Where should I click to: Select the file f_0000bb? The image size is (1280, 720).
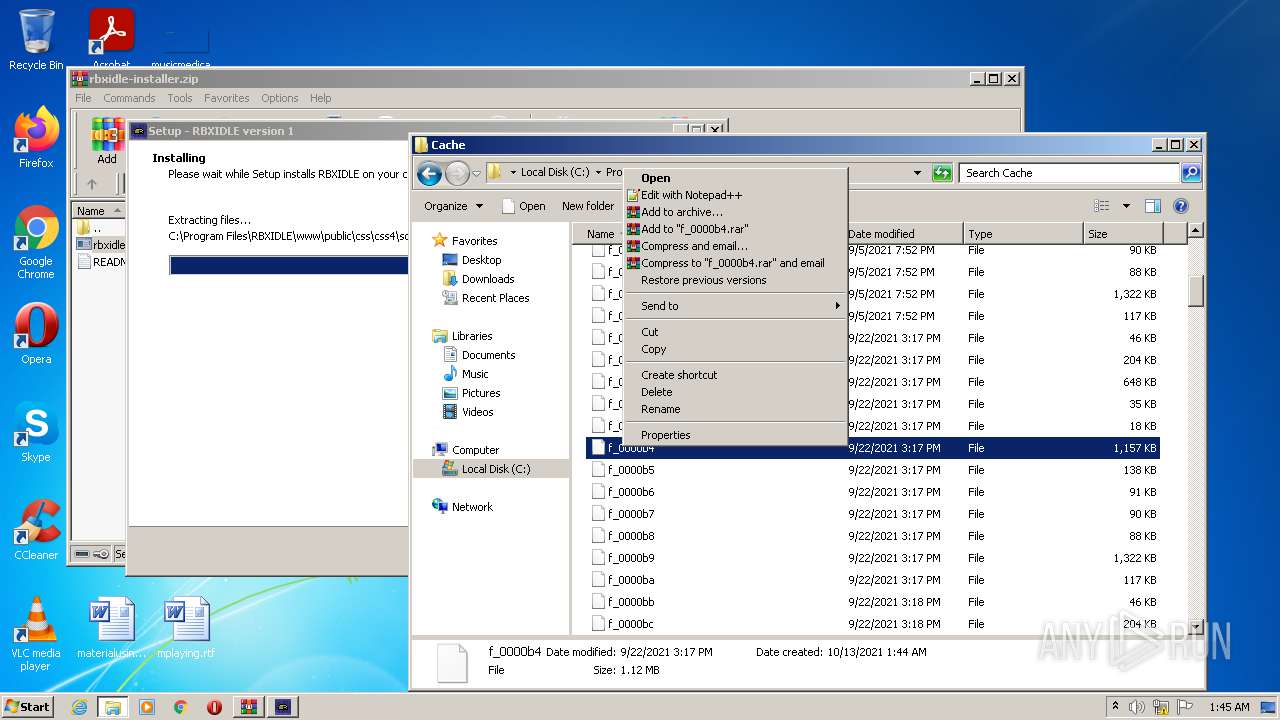click(x=872, y=602)
